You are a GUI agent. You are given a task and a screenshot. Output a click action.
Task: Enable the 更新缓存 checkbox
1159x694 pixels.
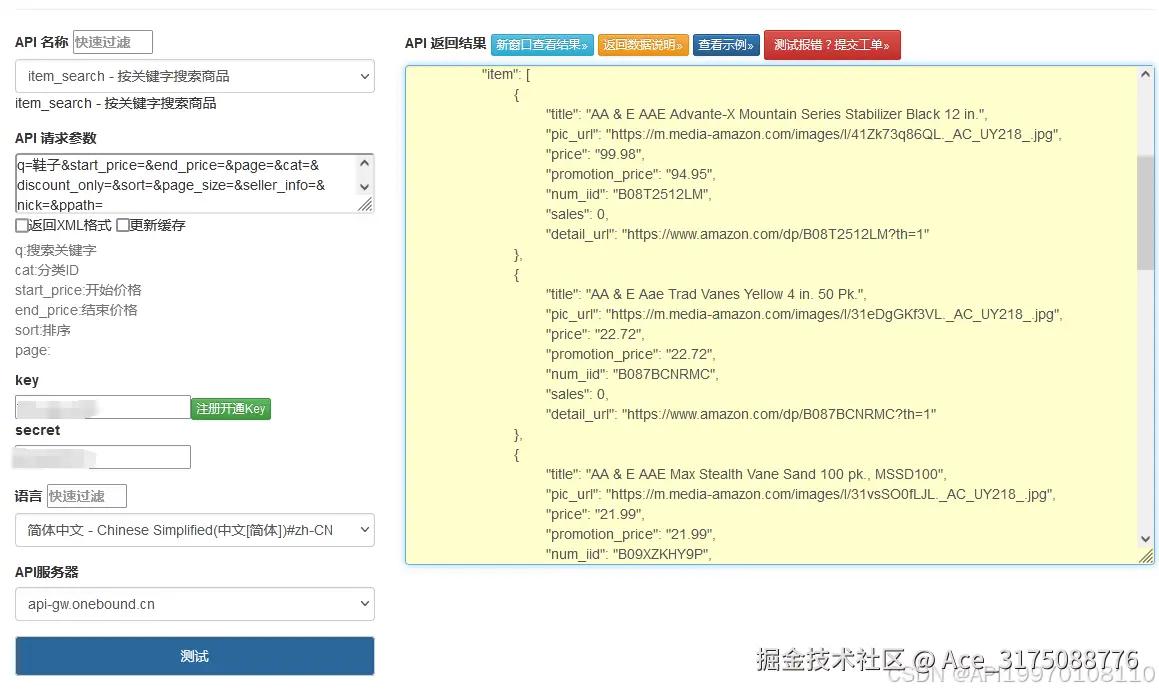[123, 225]
